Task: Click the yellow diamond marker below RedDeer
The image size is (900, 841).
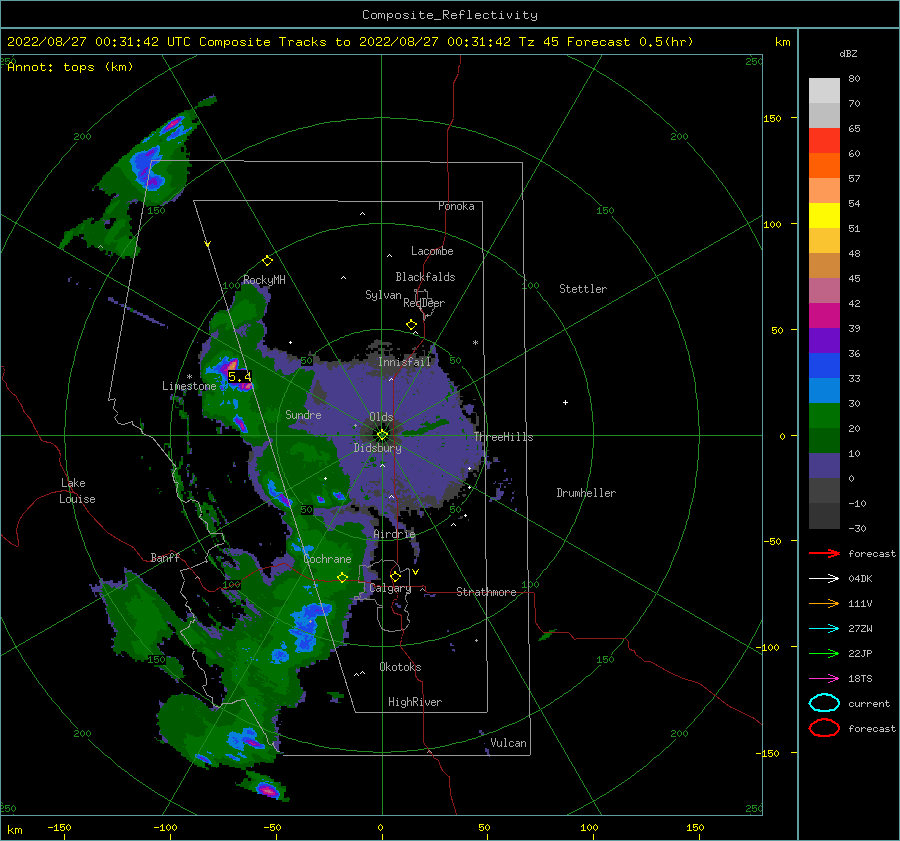Action: click(412, 325)
